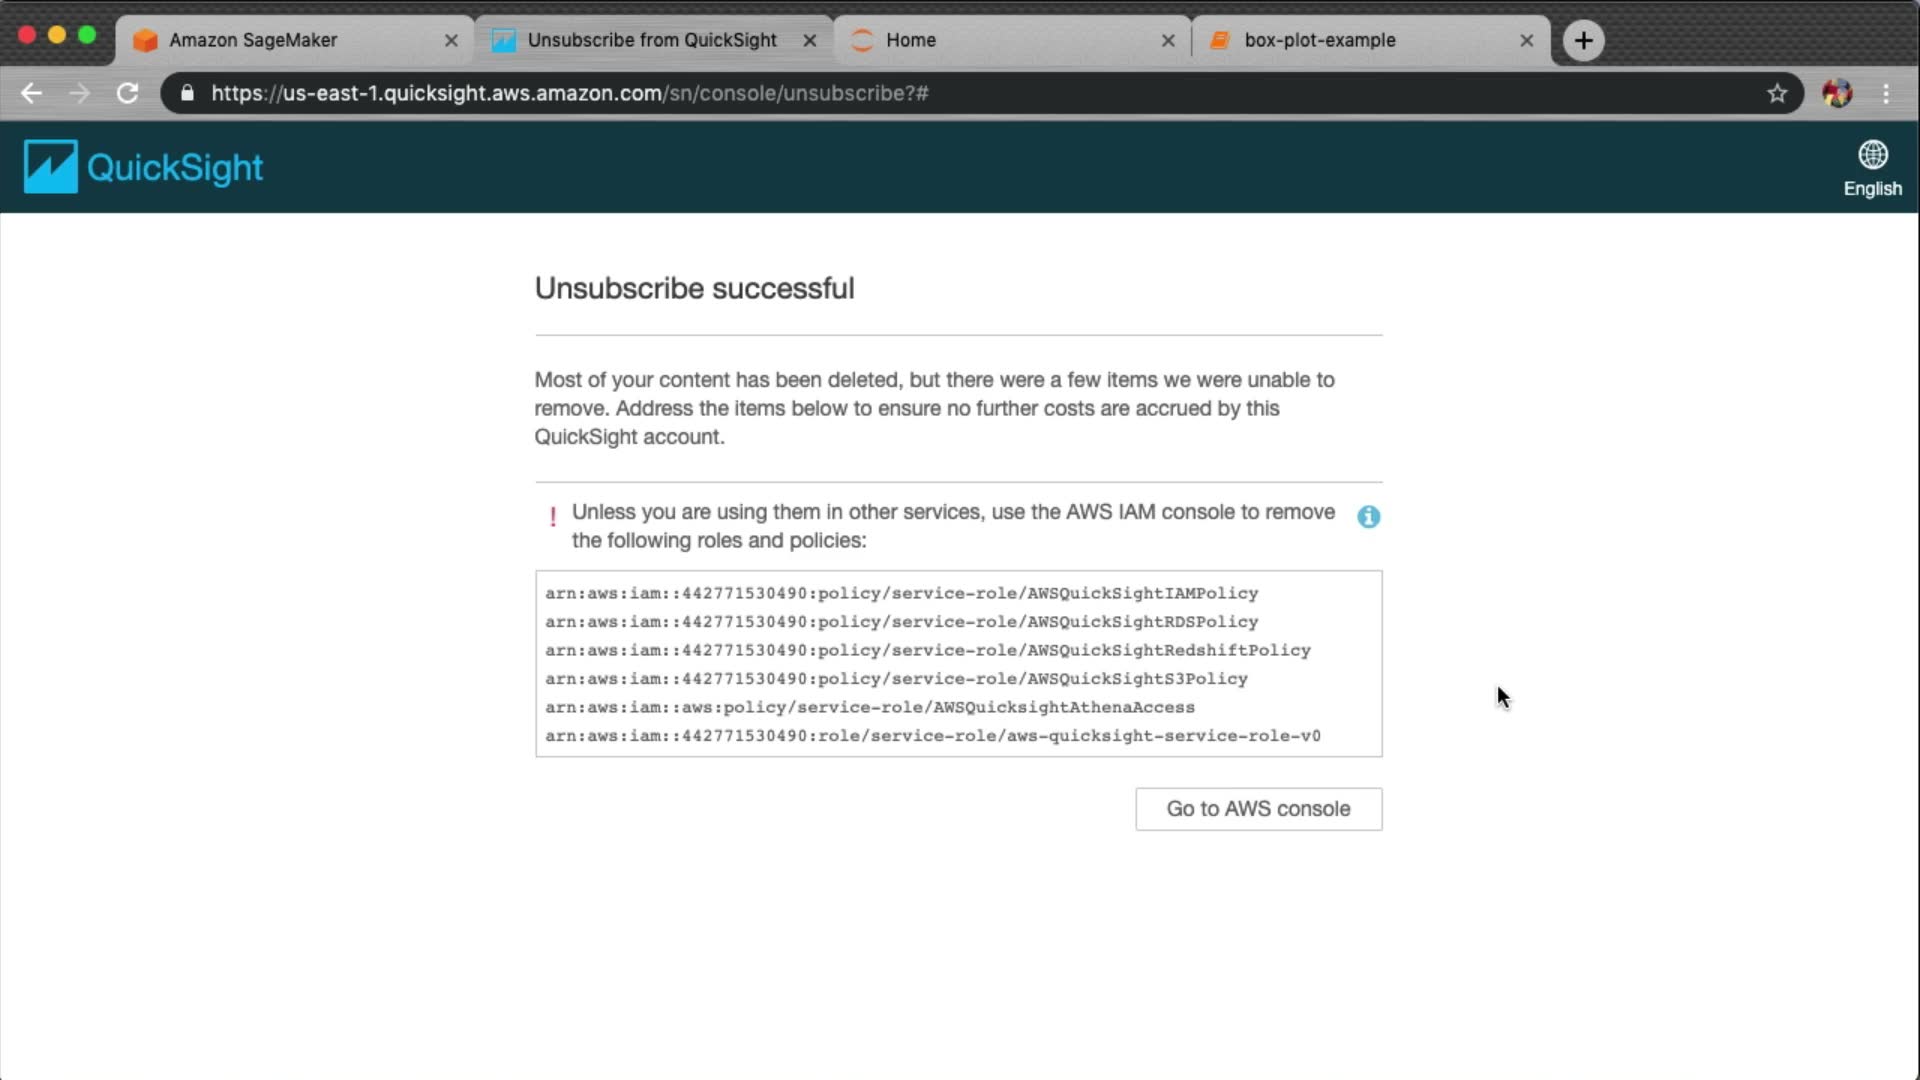Bookmark this page with star icon

click(1776, 93)
